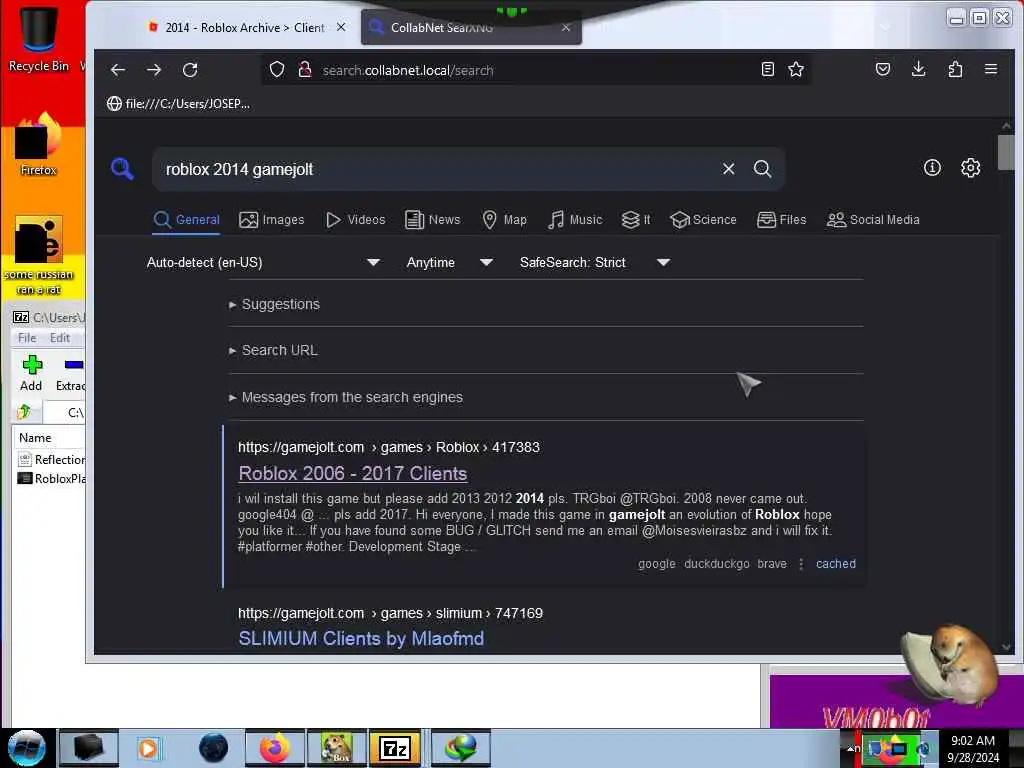
Task: Click the Extract button in 7-Zip window
Action: click(71, 374)
